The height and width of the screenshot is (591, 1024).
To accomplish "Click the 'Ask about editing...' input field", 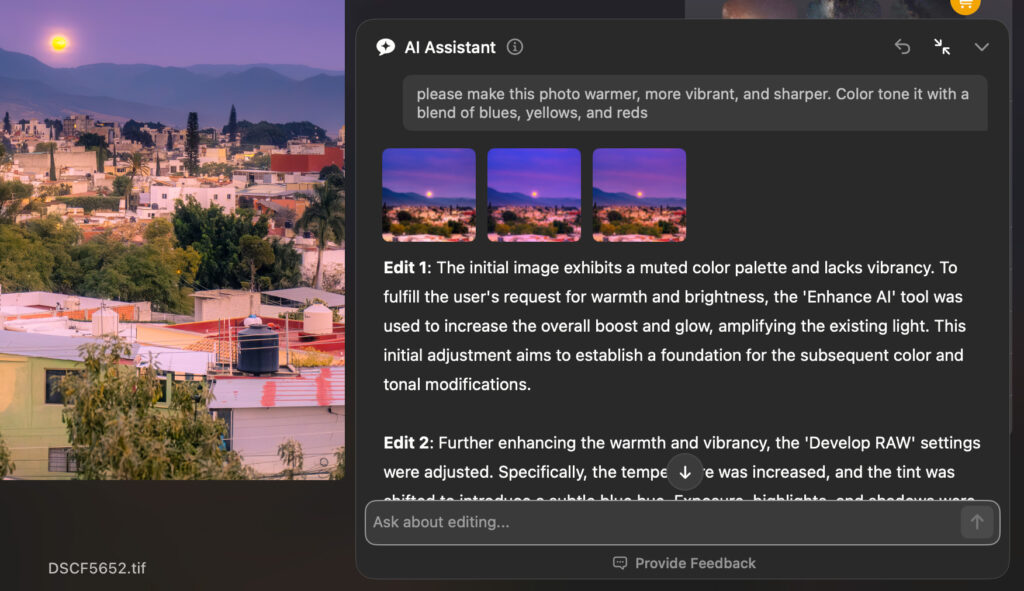I will [600, 522].
